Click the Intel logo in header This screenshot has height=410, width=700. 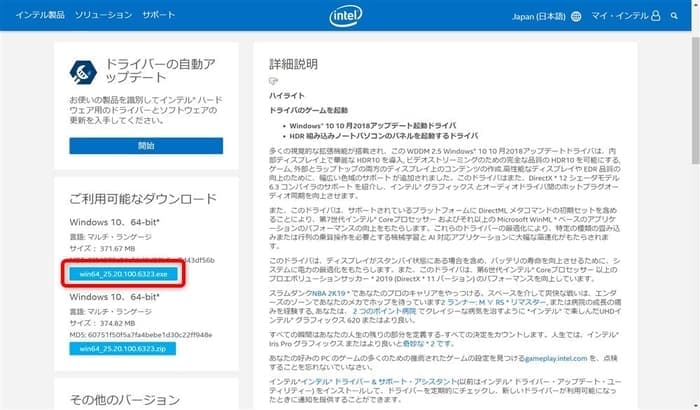point(346,16)
